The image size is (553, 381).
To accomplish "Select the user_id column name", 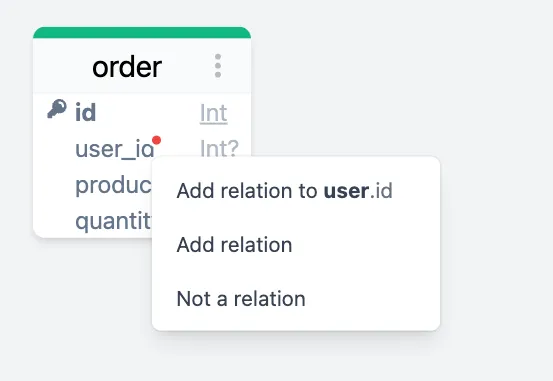I will pyautogui.click(x=115, y=149).
